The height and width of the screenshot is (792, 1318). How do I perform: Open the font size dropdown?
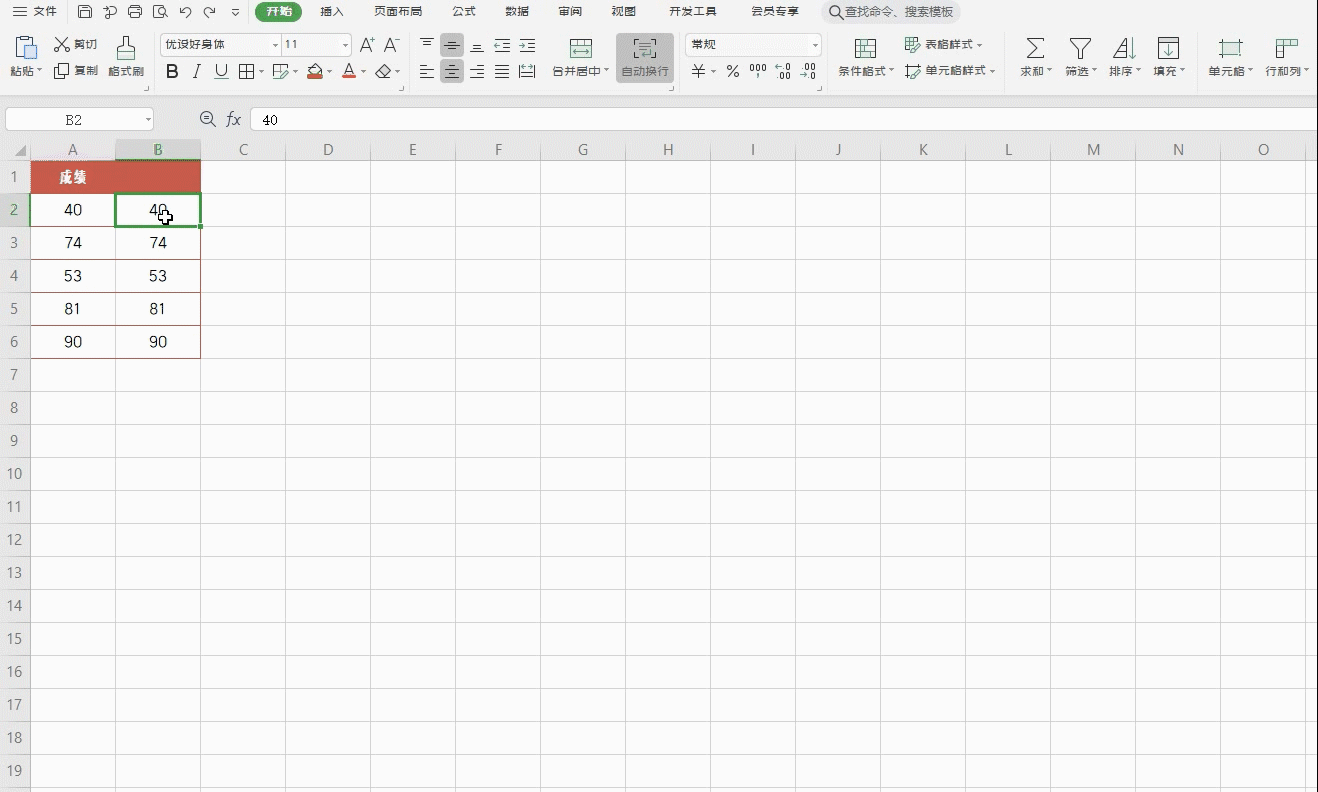coord(346,45)
